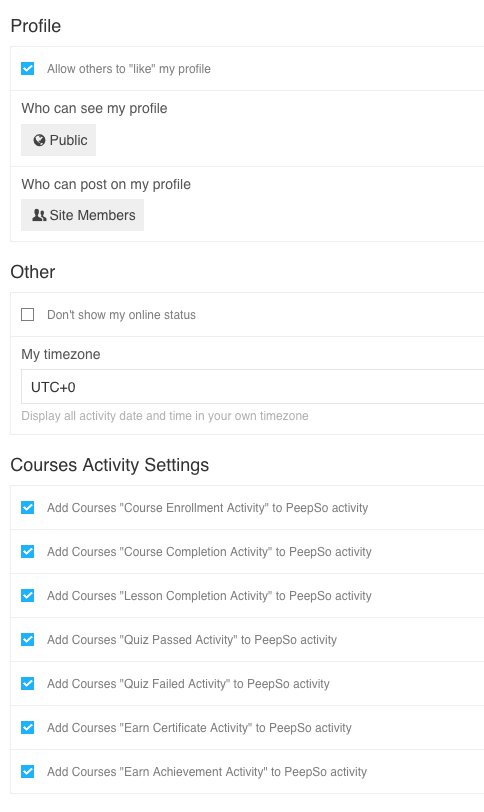Open the UTC+0 timezone selector
This screenshot has height=812, width=484.
click(x=253, y=387)
